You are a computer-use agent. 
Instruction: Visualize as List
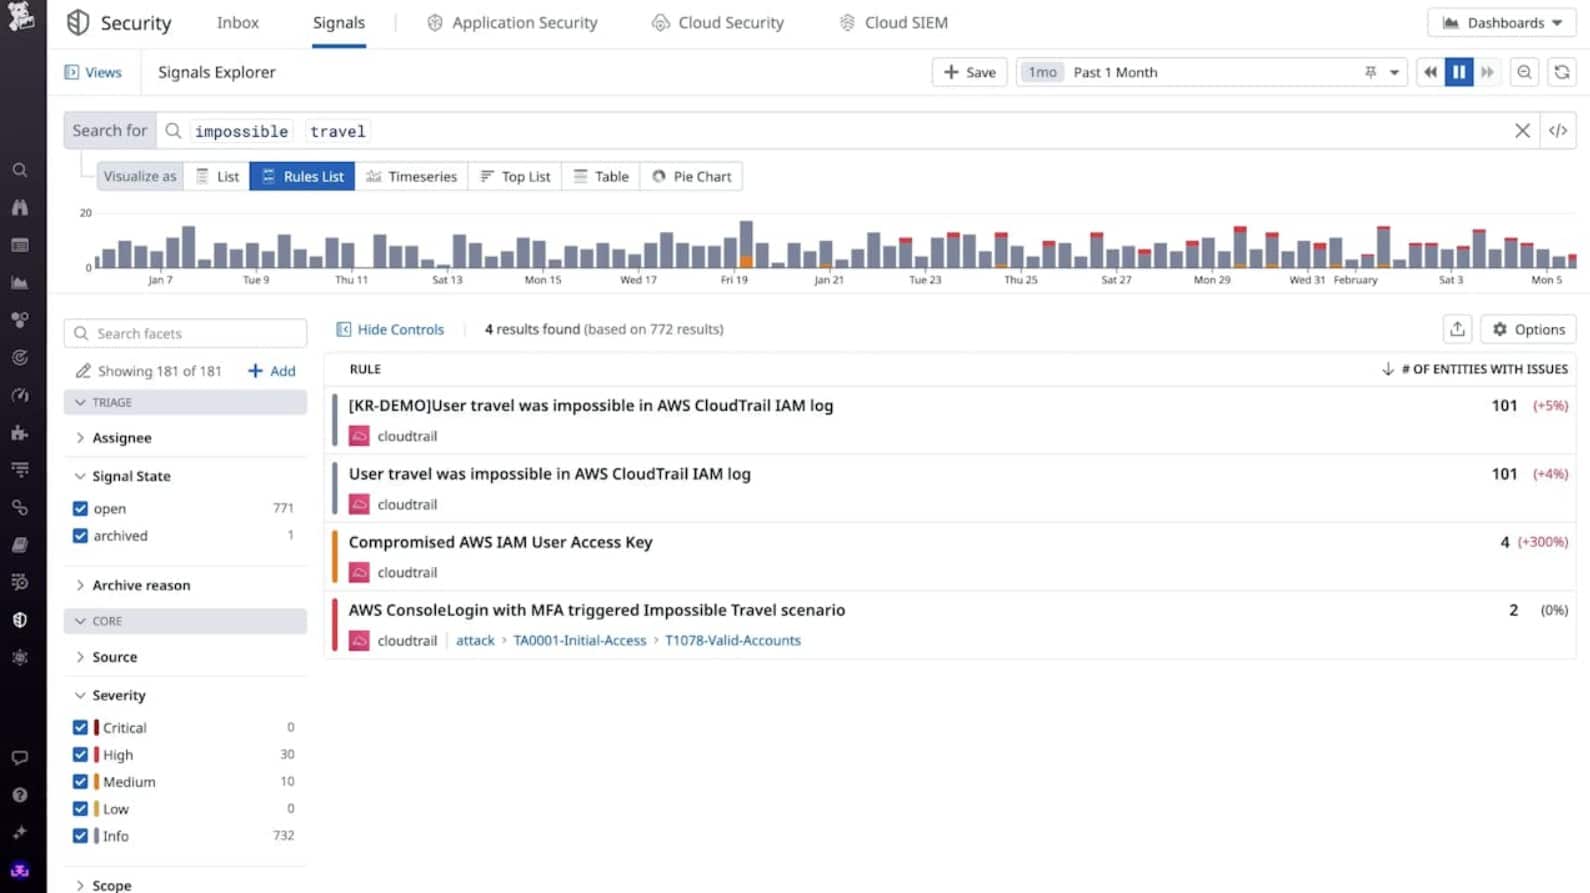click(x=217, y=176)
